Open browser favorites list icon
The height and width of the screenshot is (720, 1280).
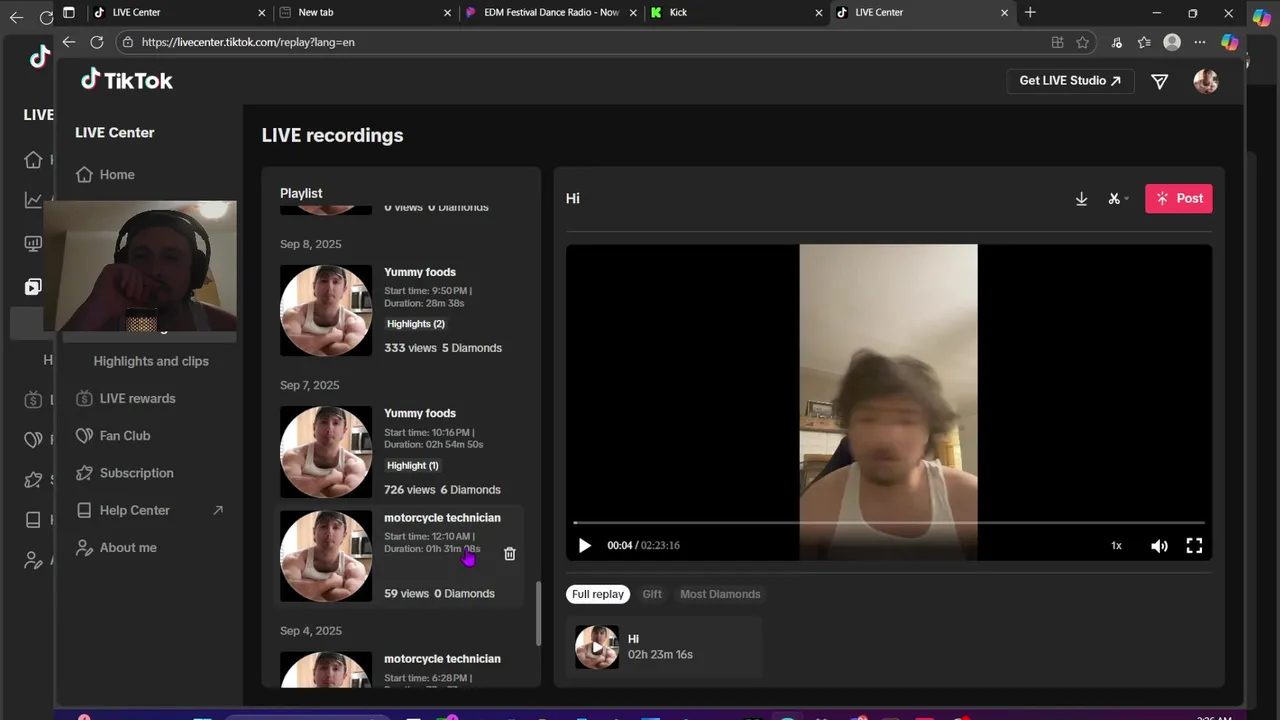[1144, 42]
